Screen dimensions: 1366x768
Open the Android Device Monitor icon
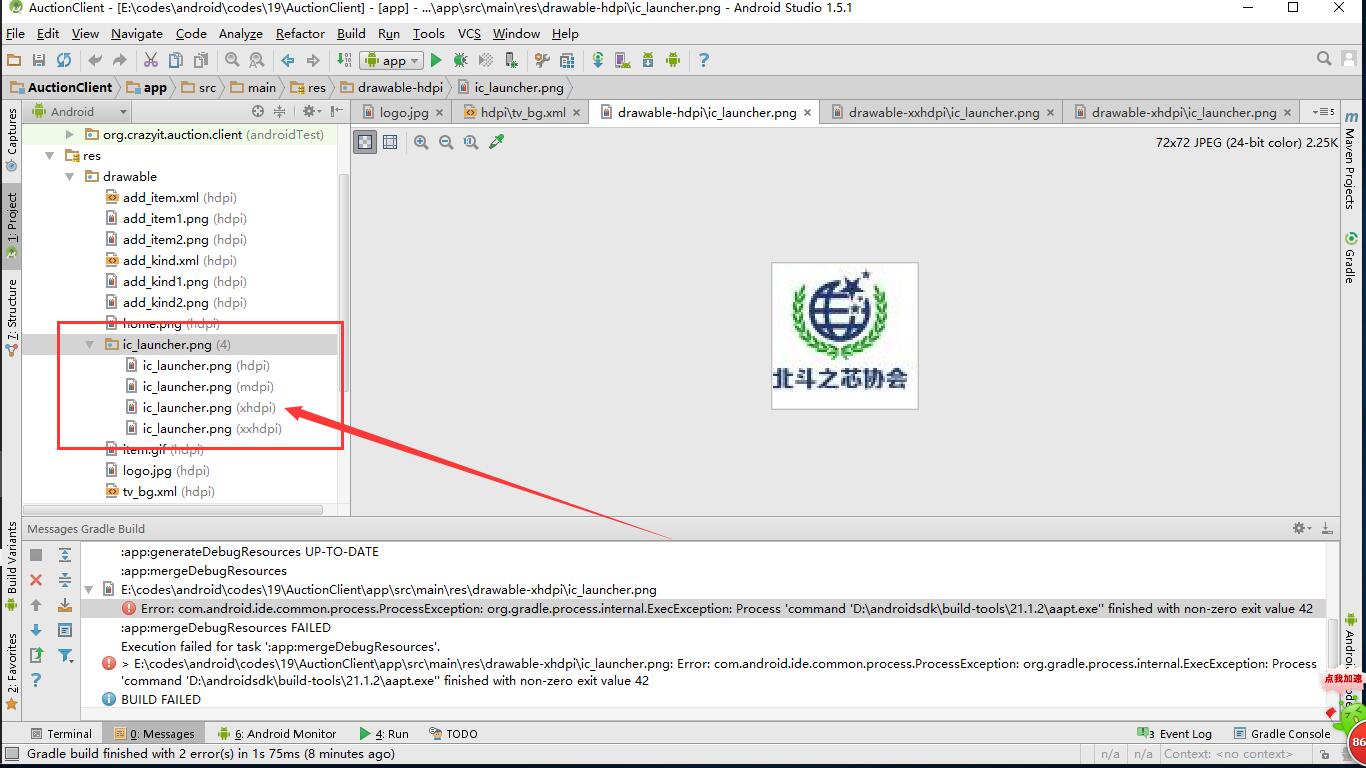[x=673, y=60]
